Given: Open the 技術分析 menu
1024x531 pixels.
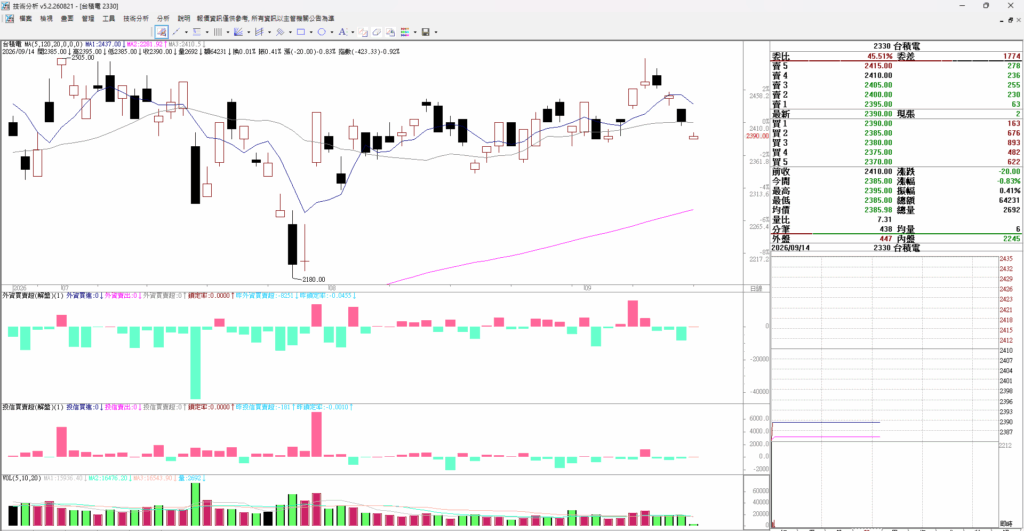Looking at the screenshot, I should [x=136, y=19].
